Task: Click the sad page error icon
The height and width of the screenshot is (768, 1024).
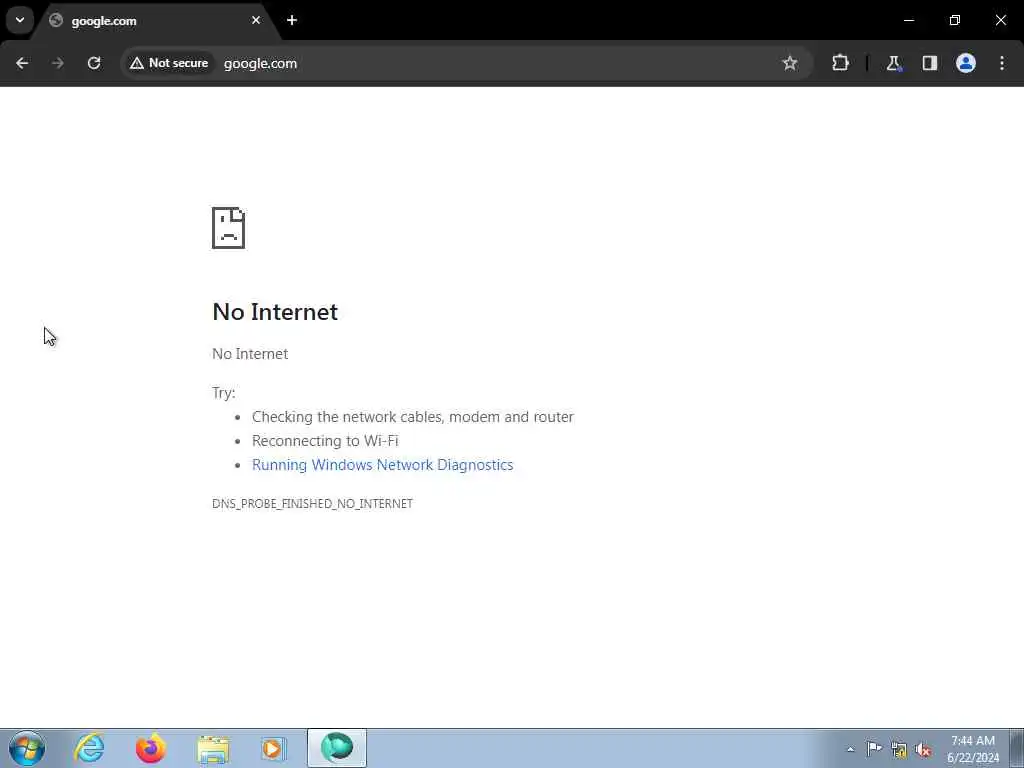Action: tap(229, 228)
